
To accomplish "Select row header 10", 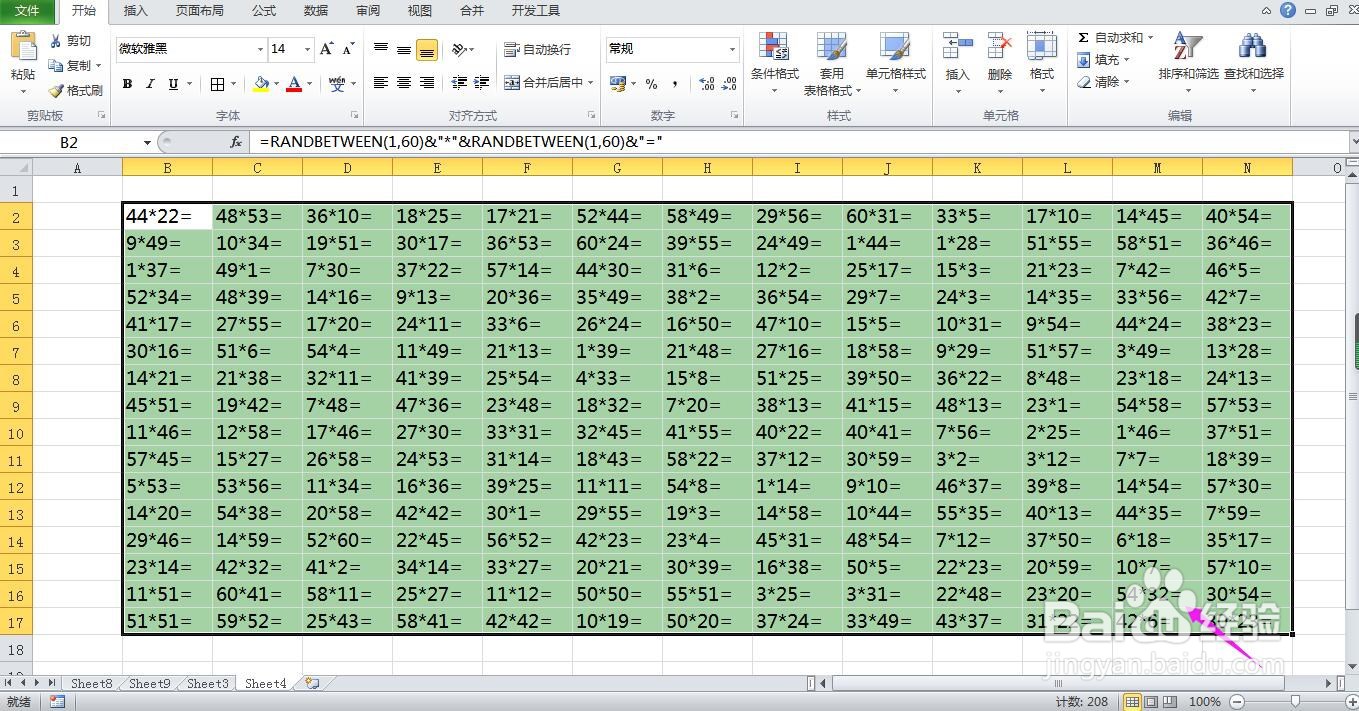I will coord(16,434).
